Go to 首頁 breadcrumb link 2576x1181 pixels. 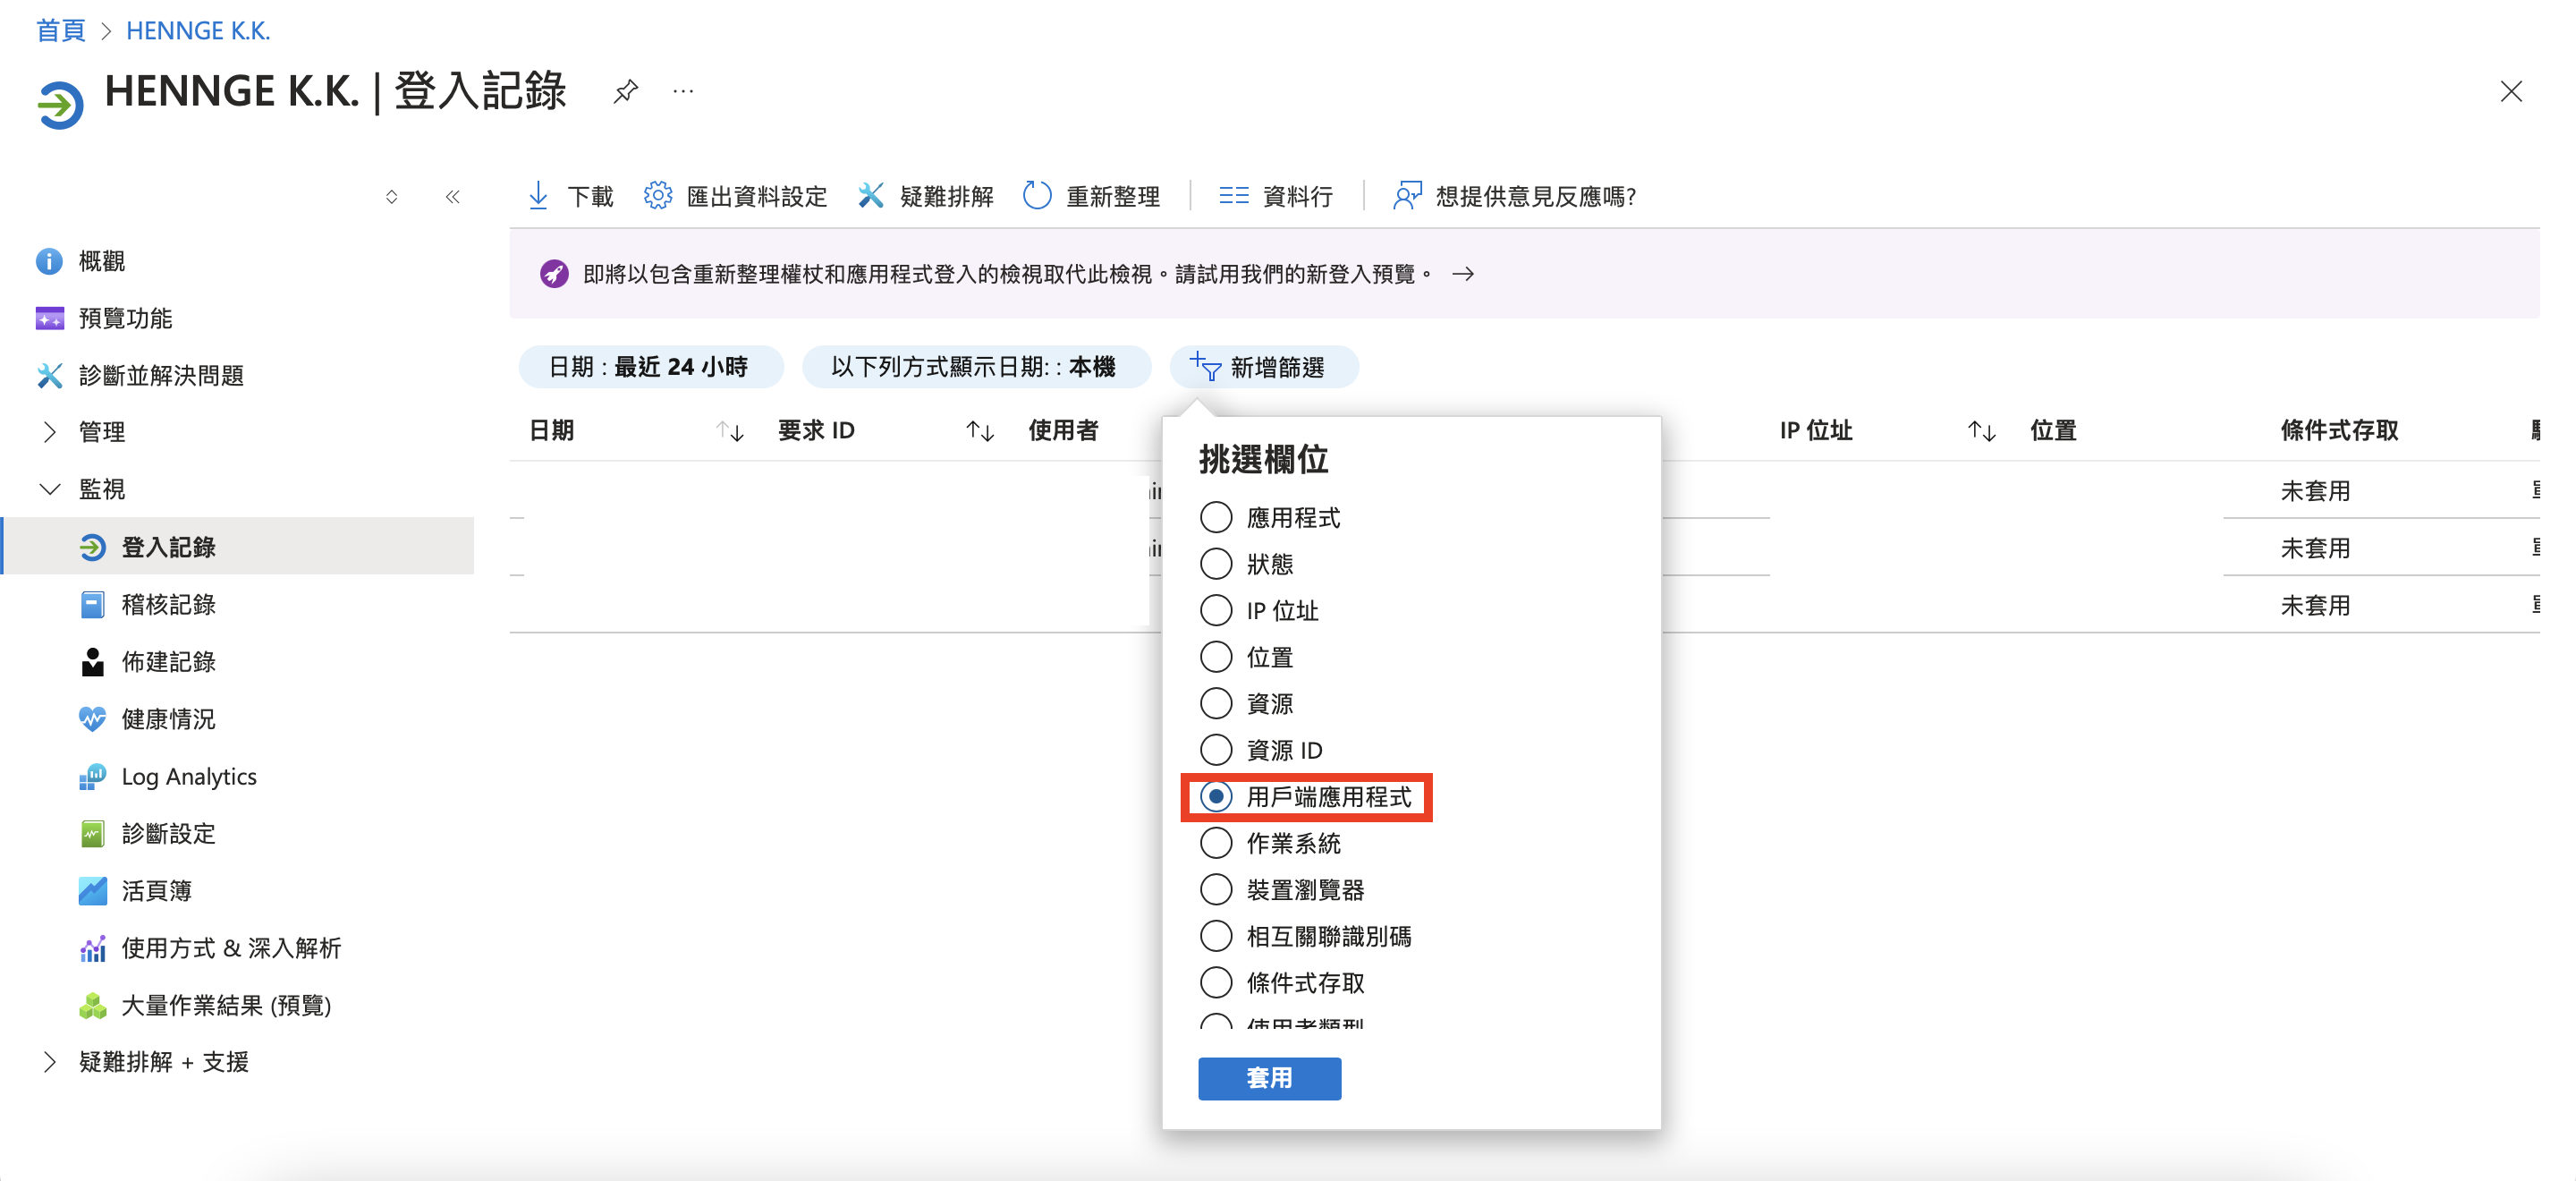[60, 30]
